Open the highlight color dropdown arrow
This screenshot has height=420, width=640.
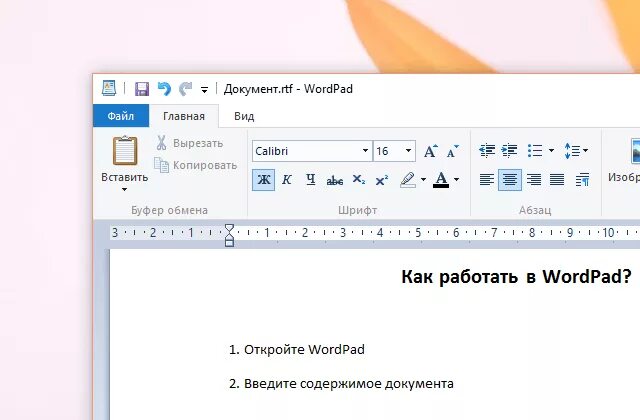[x=423, y=180]
